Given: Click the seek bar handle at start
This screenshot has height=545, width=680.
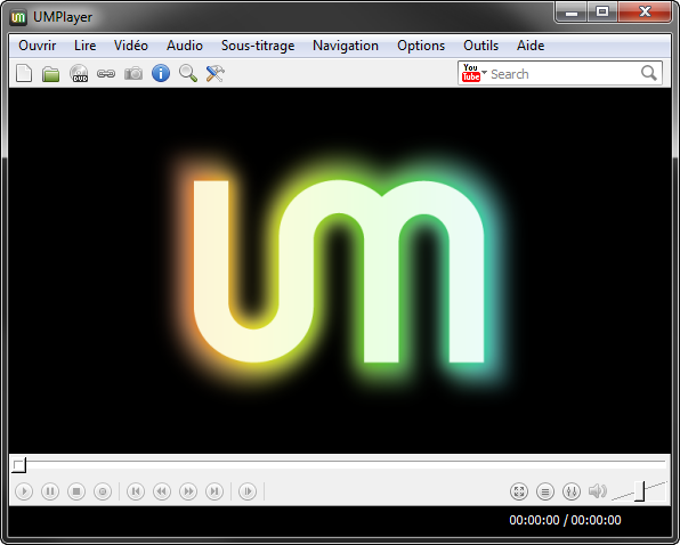Looking at the screenshot, I should pos(19,465).
